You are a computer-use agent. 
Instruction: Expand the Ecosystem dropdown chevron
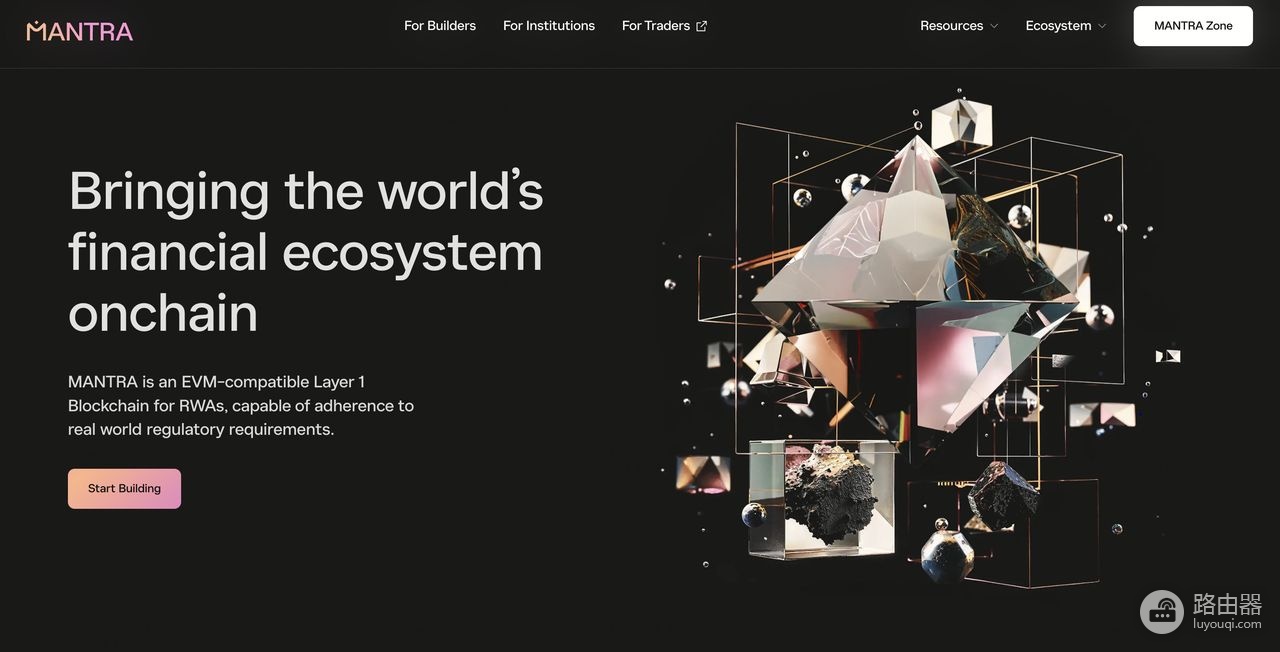1102,26
